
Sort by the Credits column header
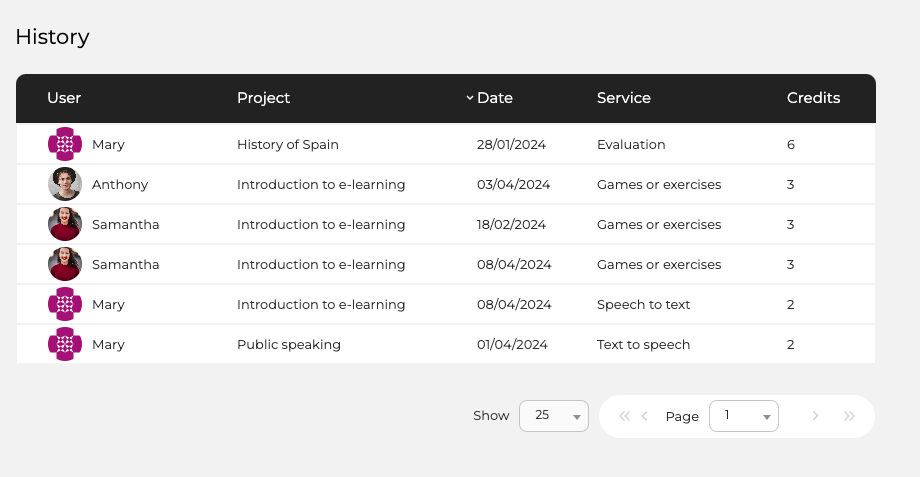click(813, 98)
